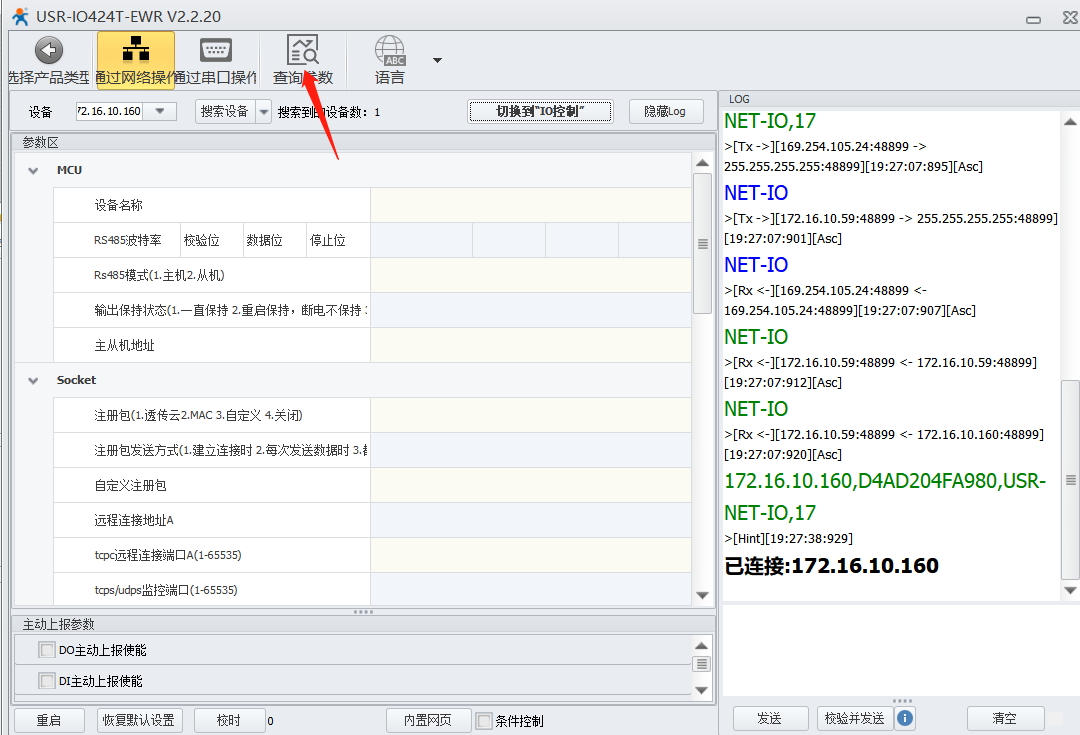Collapse the MCU parameter section
This screenshot has height=735, width=1080.
(x=34, y=170)
